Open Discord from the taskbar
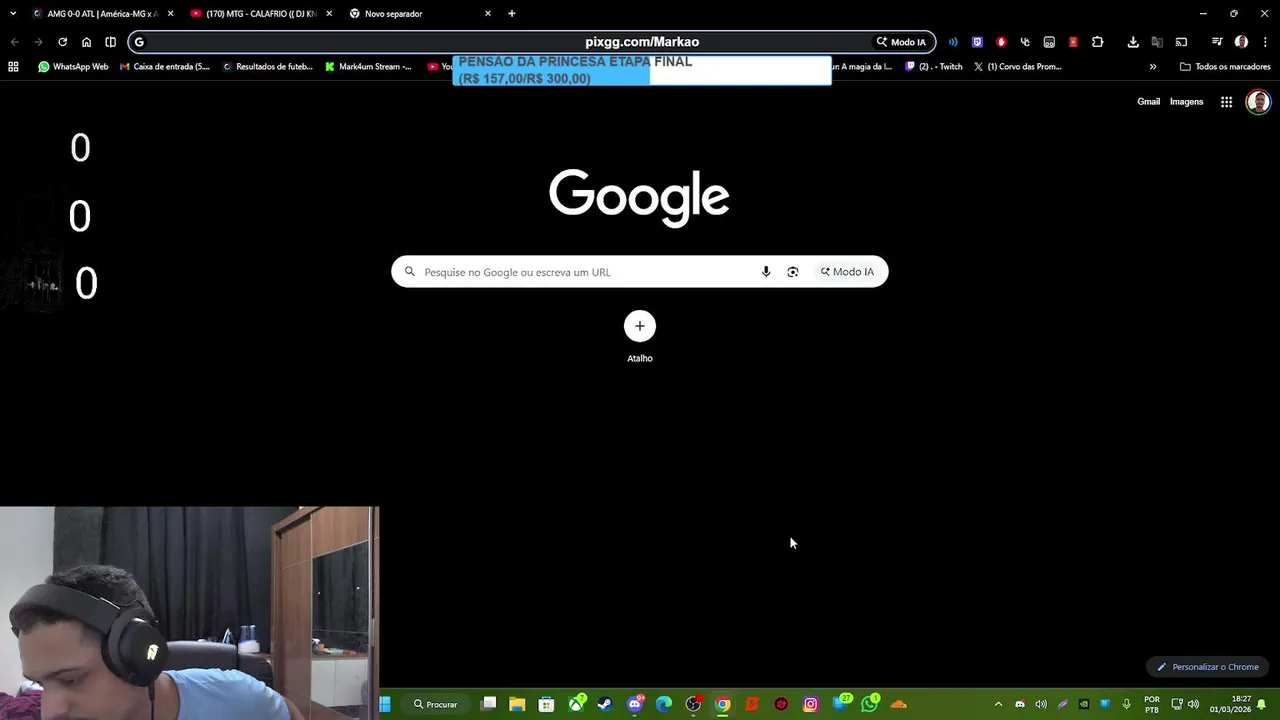The image size is (1280, 720). tap(635, 704)
